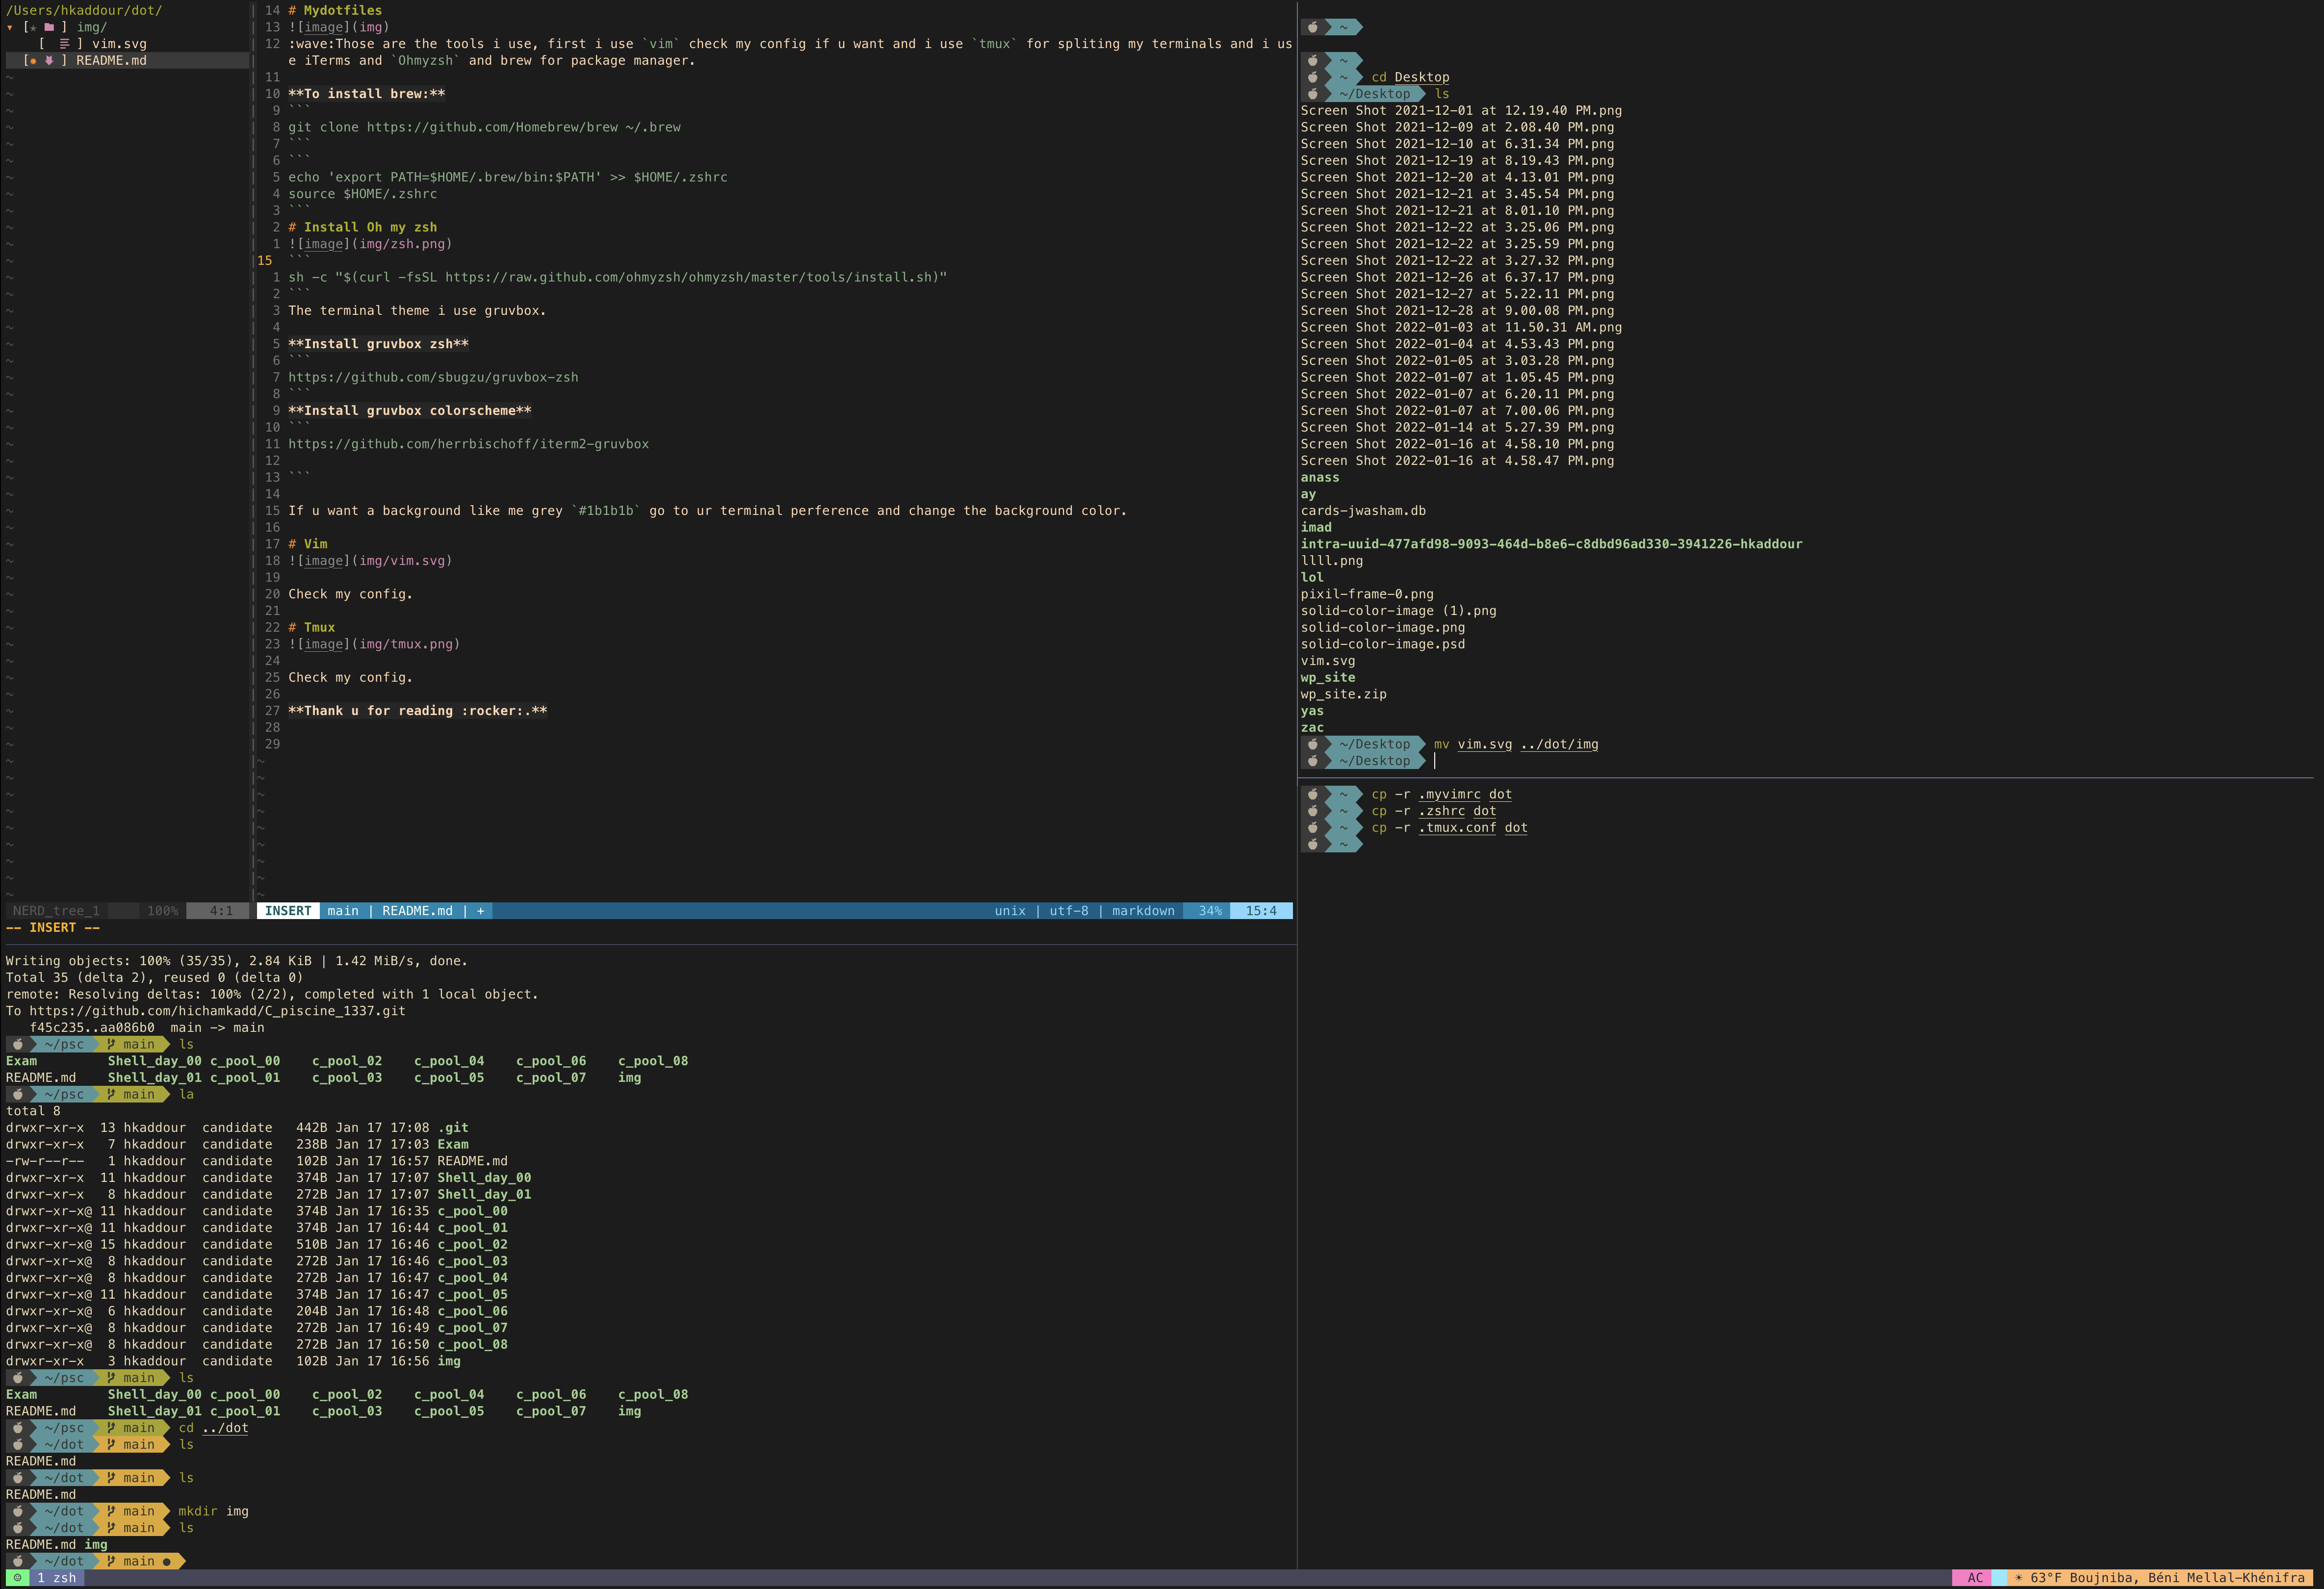This screenshot has width=2324, height=1589.
Task: Click the iterm2-gruvbox GitHub URL
Action: tap(468, 444)
